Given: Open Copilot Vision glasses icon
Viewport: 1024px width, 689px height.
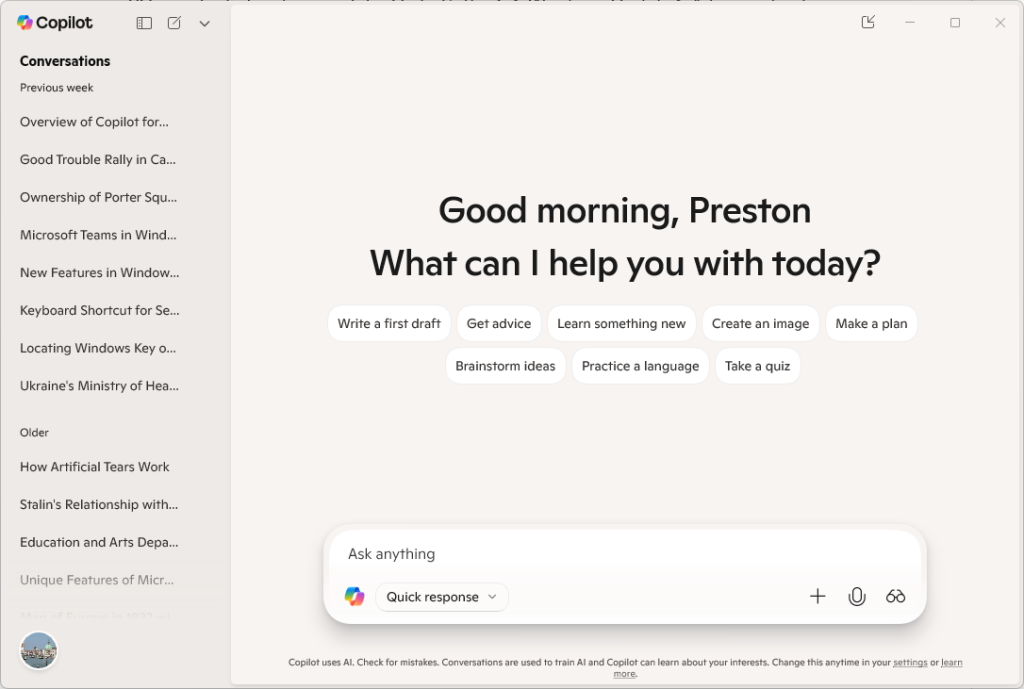Looking at the screenshot, I should pos(895,596).
